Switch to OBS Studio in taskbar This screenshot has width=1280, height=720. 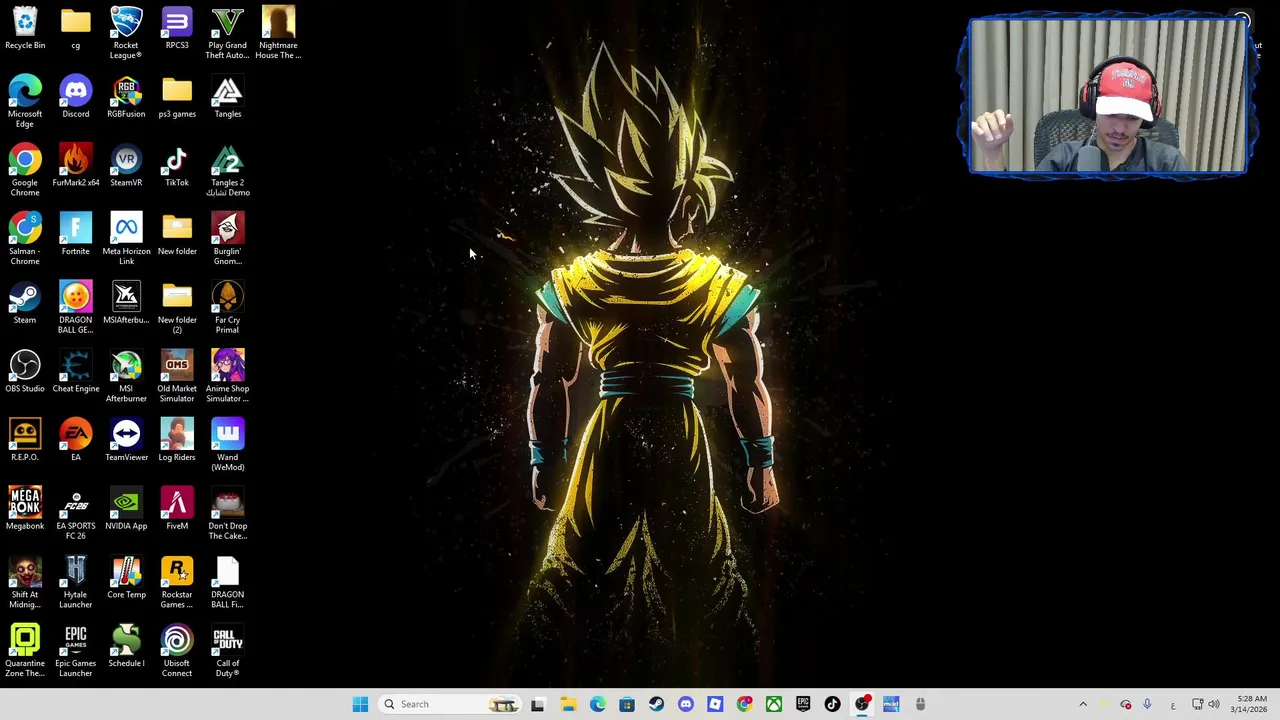coord(862,704)
